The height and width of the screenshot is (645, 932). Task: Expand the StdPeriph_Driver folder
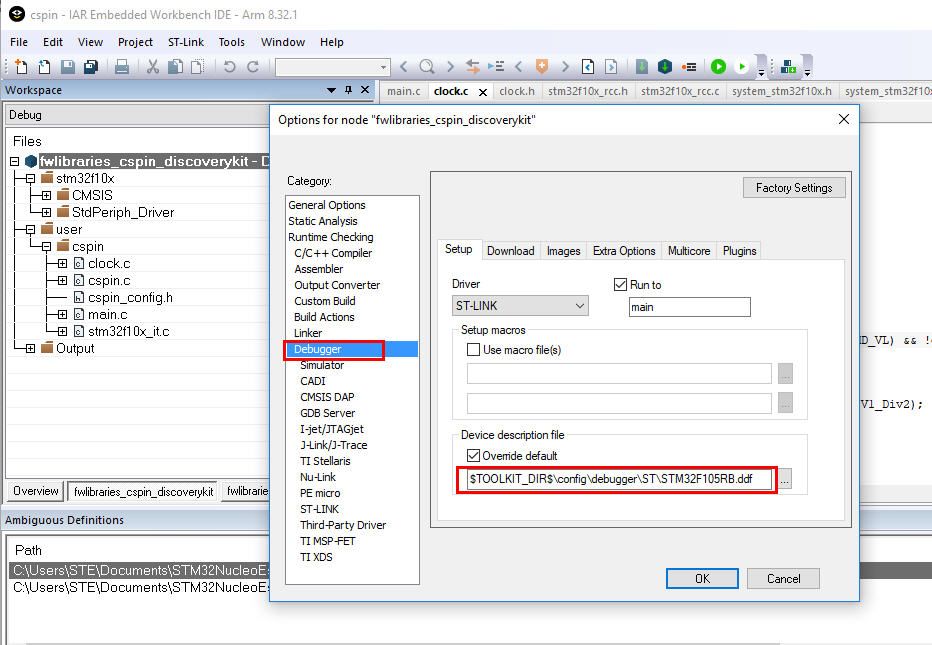pyautogui.click(x=46, y=212)
